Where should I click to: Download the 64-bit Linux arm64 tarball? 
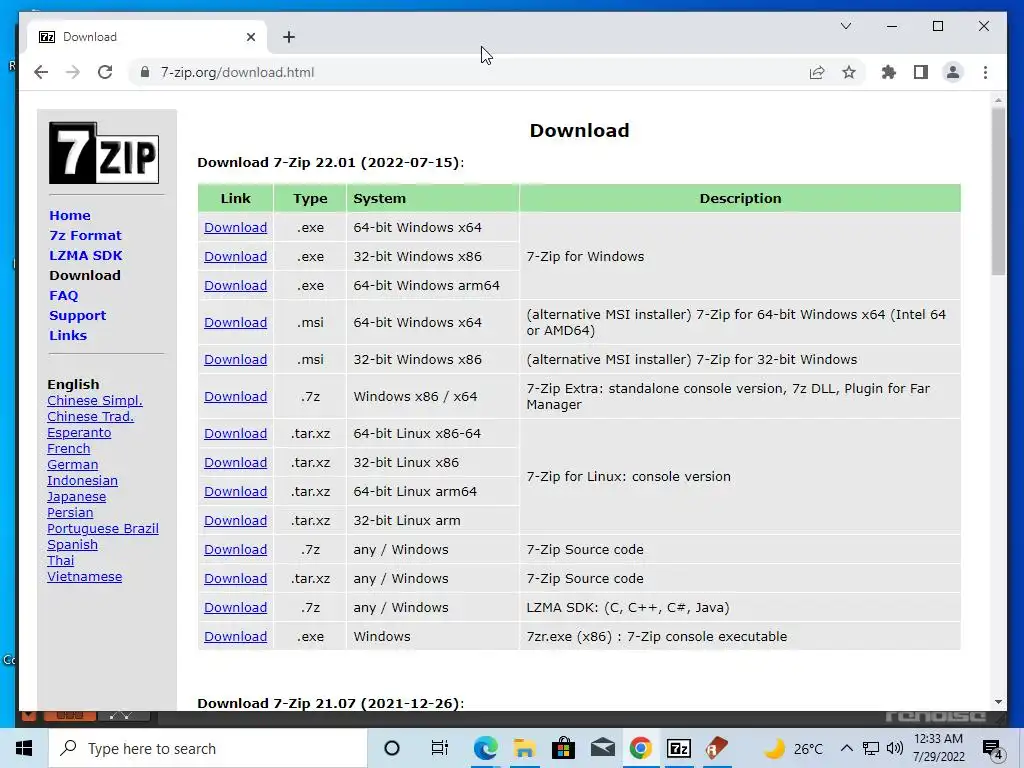(235, 491)
